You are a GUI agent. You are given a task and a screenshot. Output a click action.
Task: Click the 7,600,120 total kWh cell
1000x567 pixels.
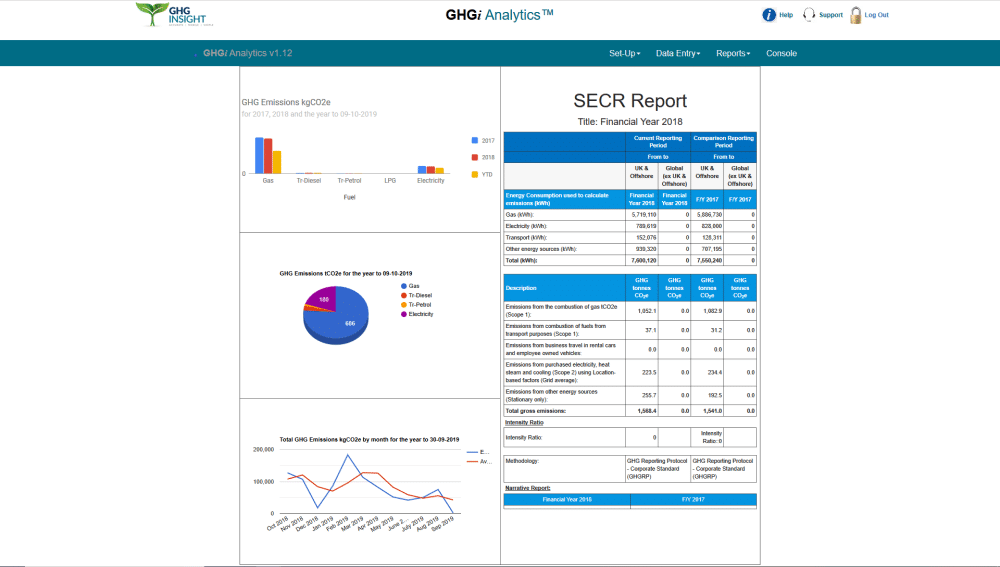pos(642,260)
